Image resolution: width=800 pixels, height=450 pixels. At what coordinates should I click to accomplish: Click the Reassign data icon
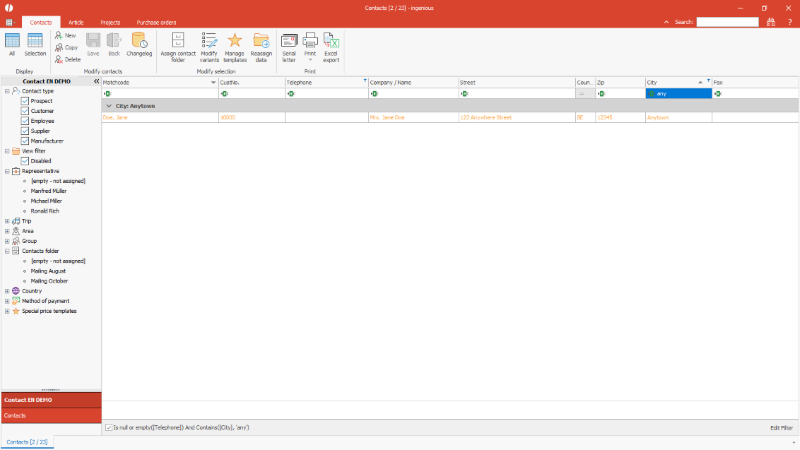point(261,45)
